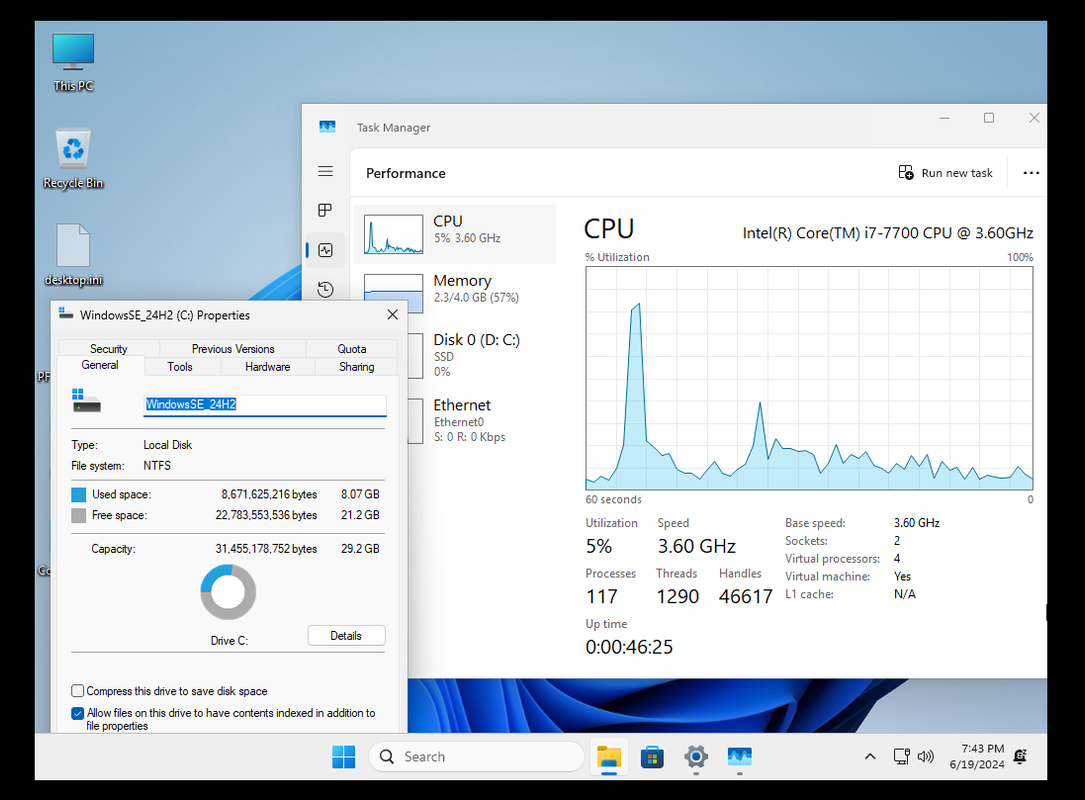Click Processes value 117
This screenshot has height=800, width=1085.
(x=601, y=597)
